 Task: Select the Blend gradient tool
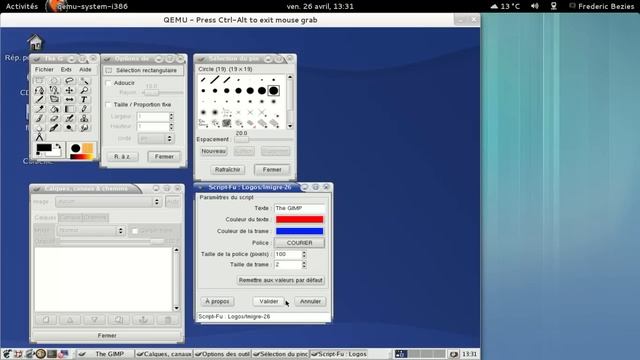click(x=69, y=109)
